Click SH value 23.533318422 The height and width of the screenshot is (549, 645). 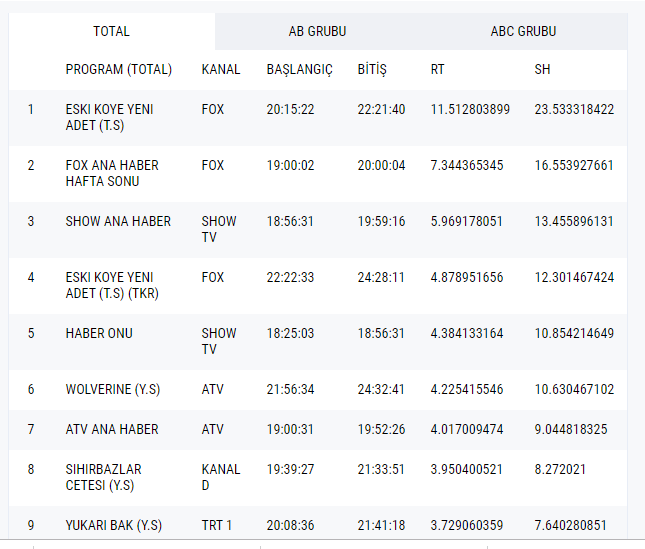pyautogui.click(x=574, y=109)
